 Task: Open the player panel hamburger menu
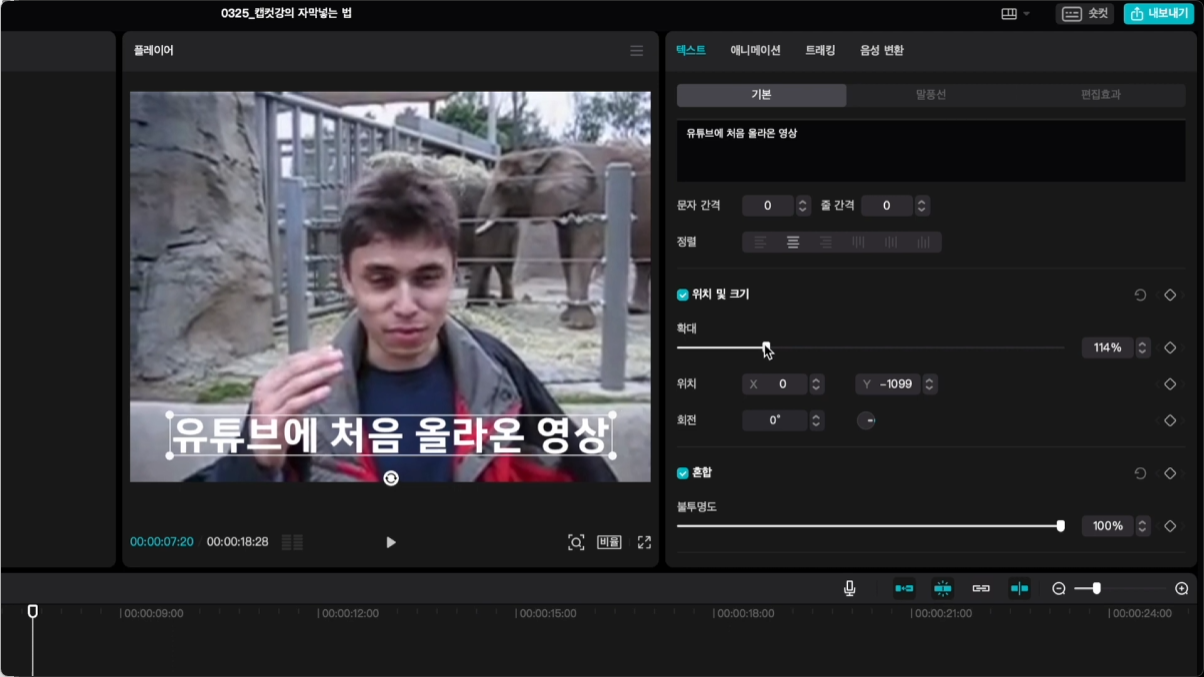pos(636,50)
